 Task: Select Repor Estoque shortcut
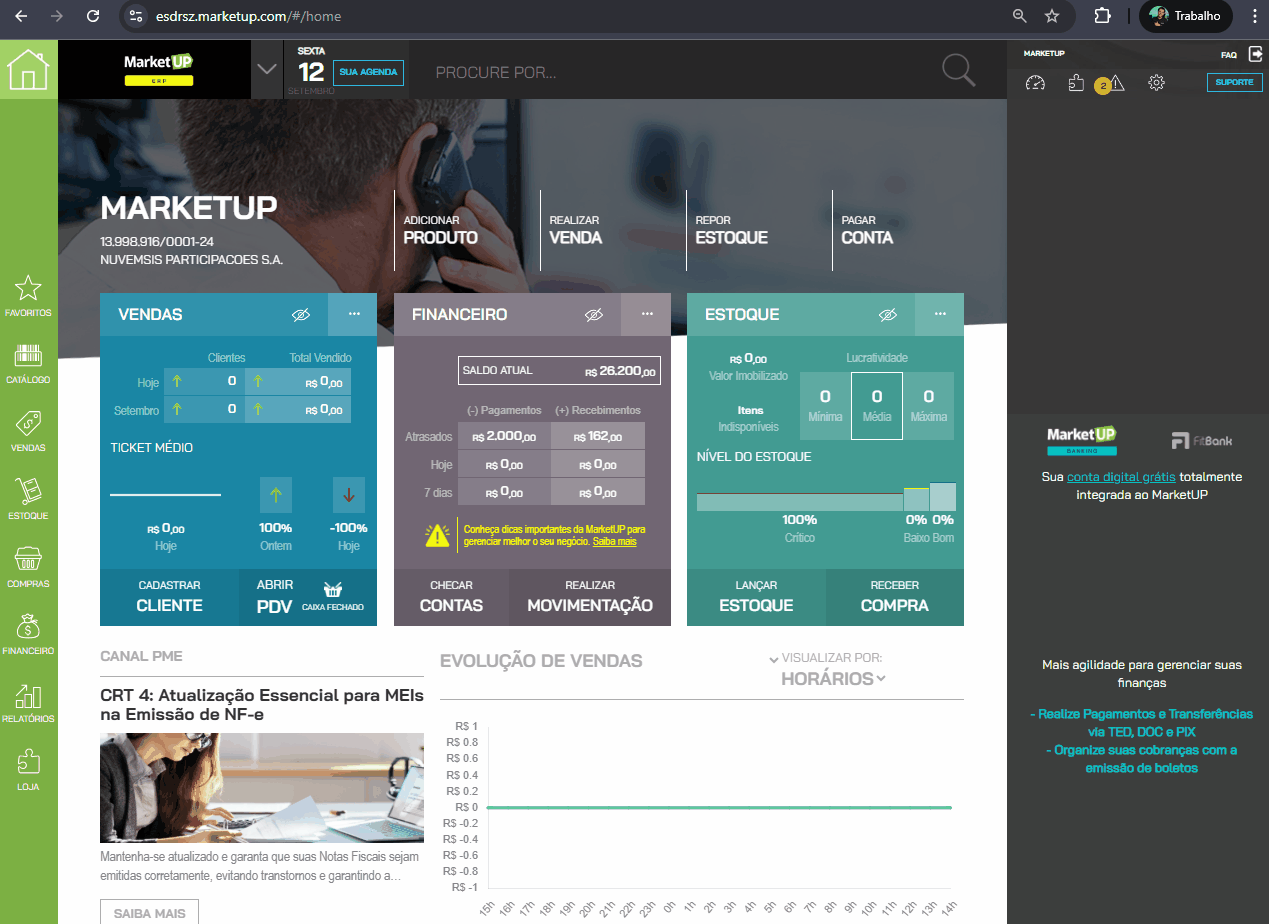(731, 230)
